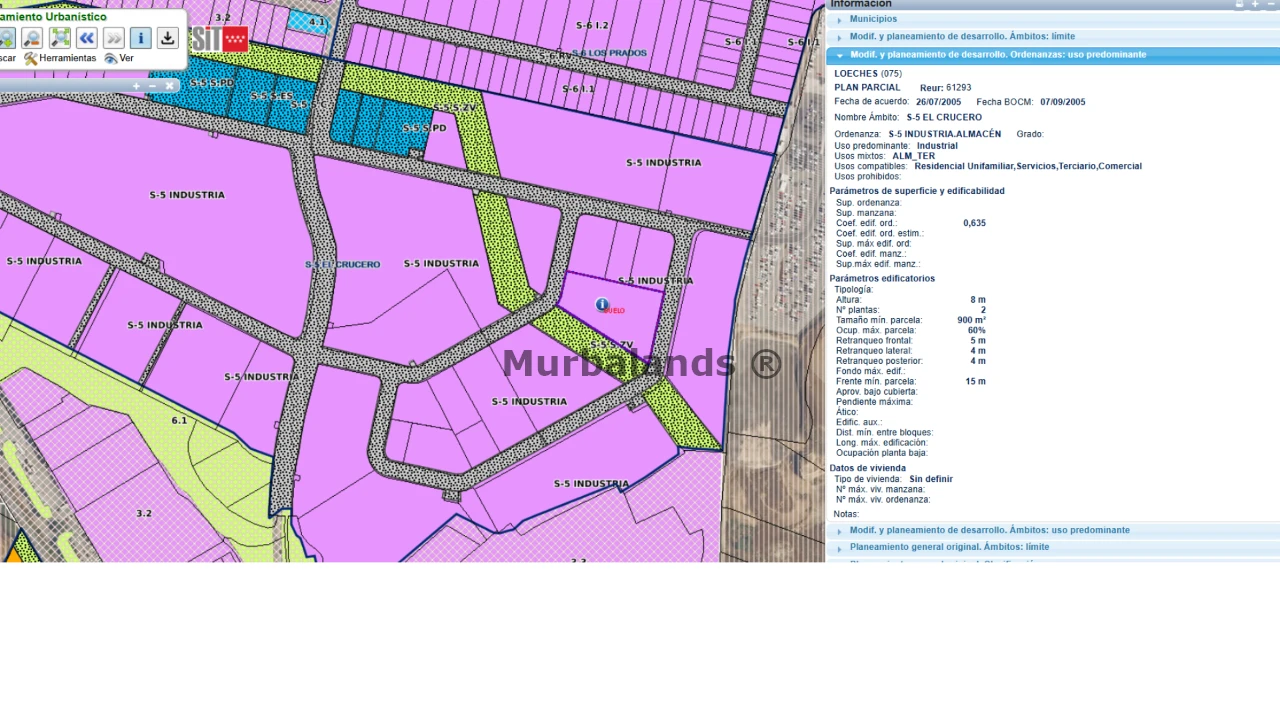Click the blue info marker on map

tap(602, 304)
